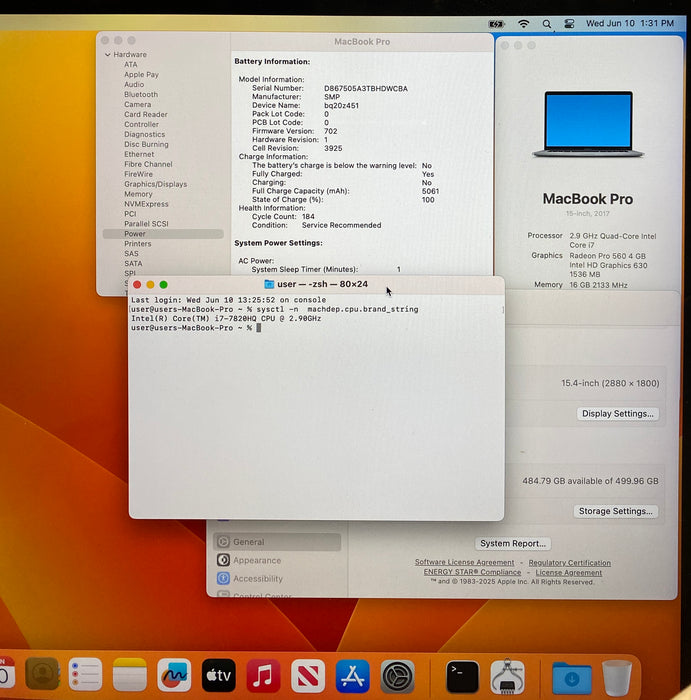
Task: Click the i7-7820HQ CPU output line
Action: click(x=226, y=318)
